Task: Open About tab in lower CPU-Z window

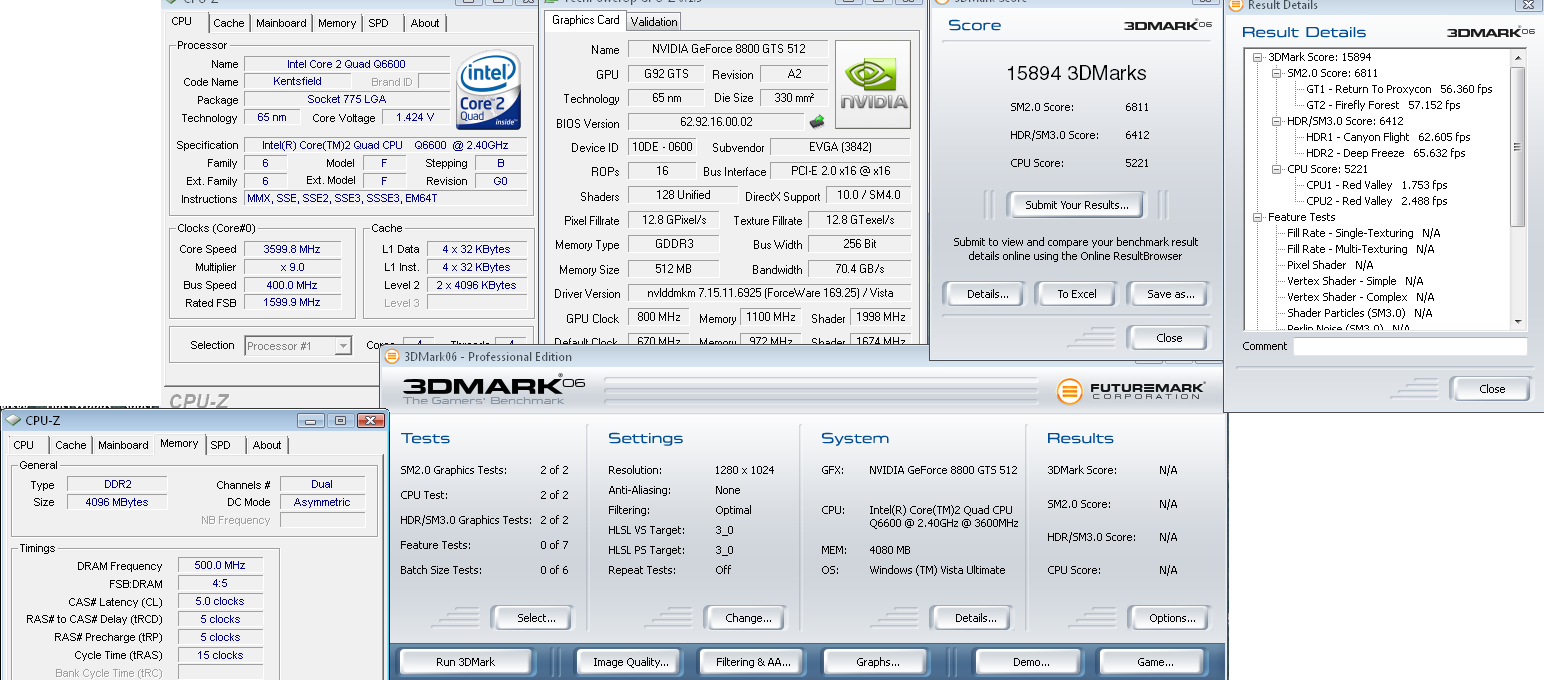Action: pyautogui.click(x=267, y=445)
